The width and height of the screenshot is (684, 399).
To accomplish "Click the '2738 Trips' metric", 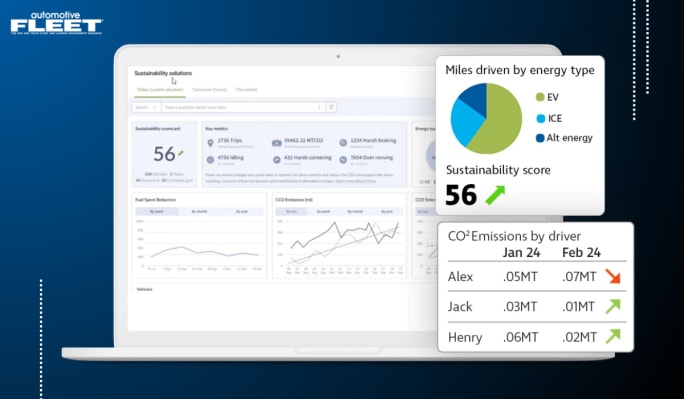I will tap(229, 140).
